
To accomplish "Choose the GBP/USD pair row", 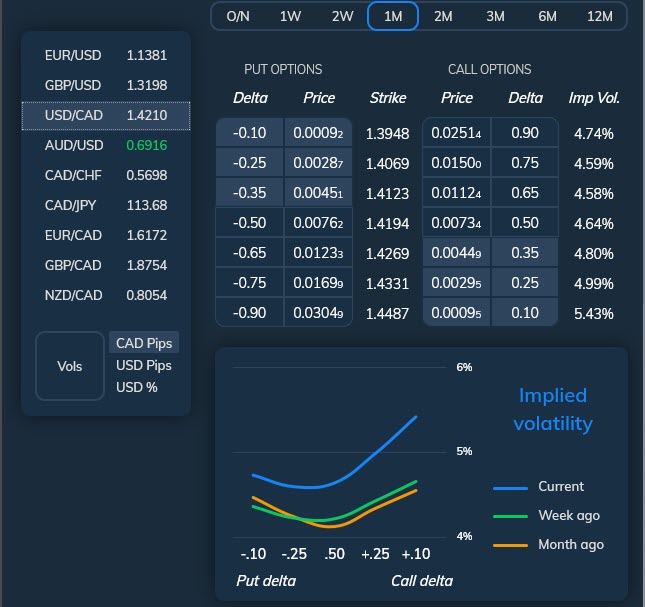I will tap(106, 85).
